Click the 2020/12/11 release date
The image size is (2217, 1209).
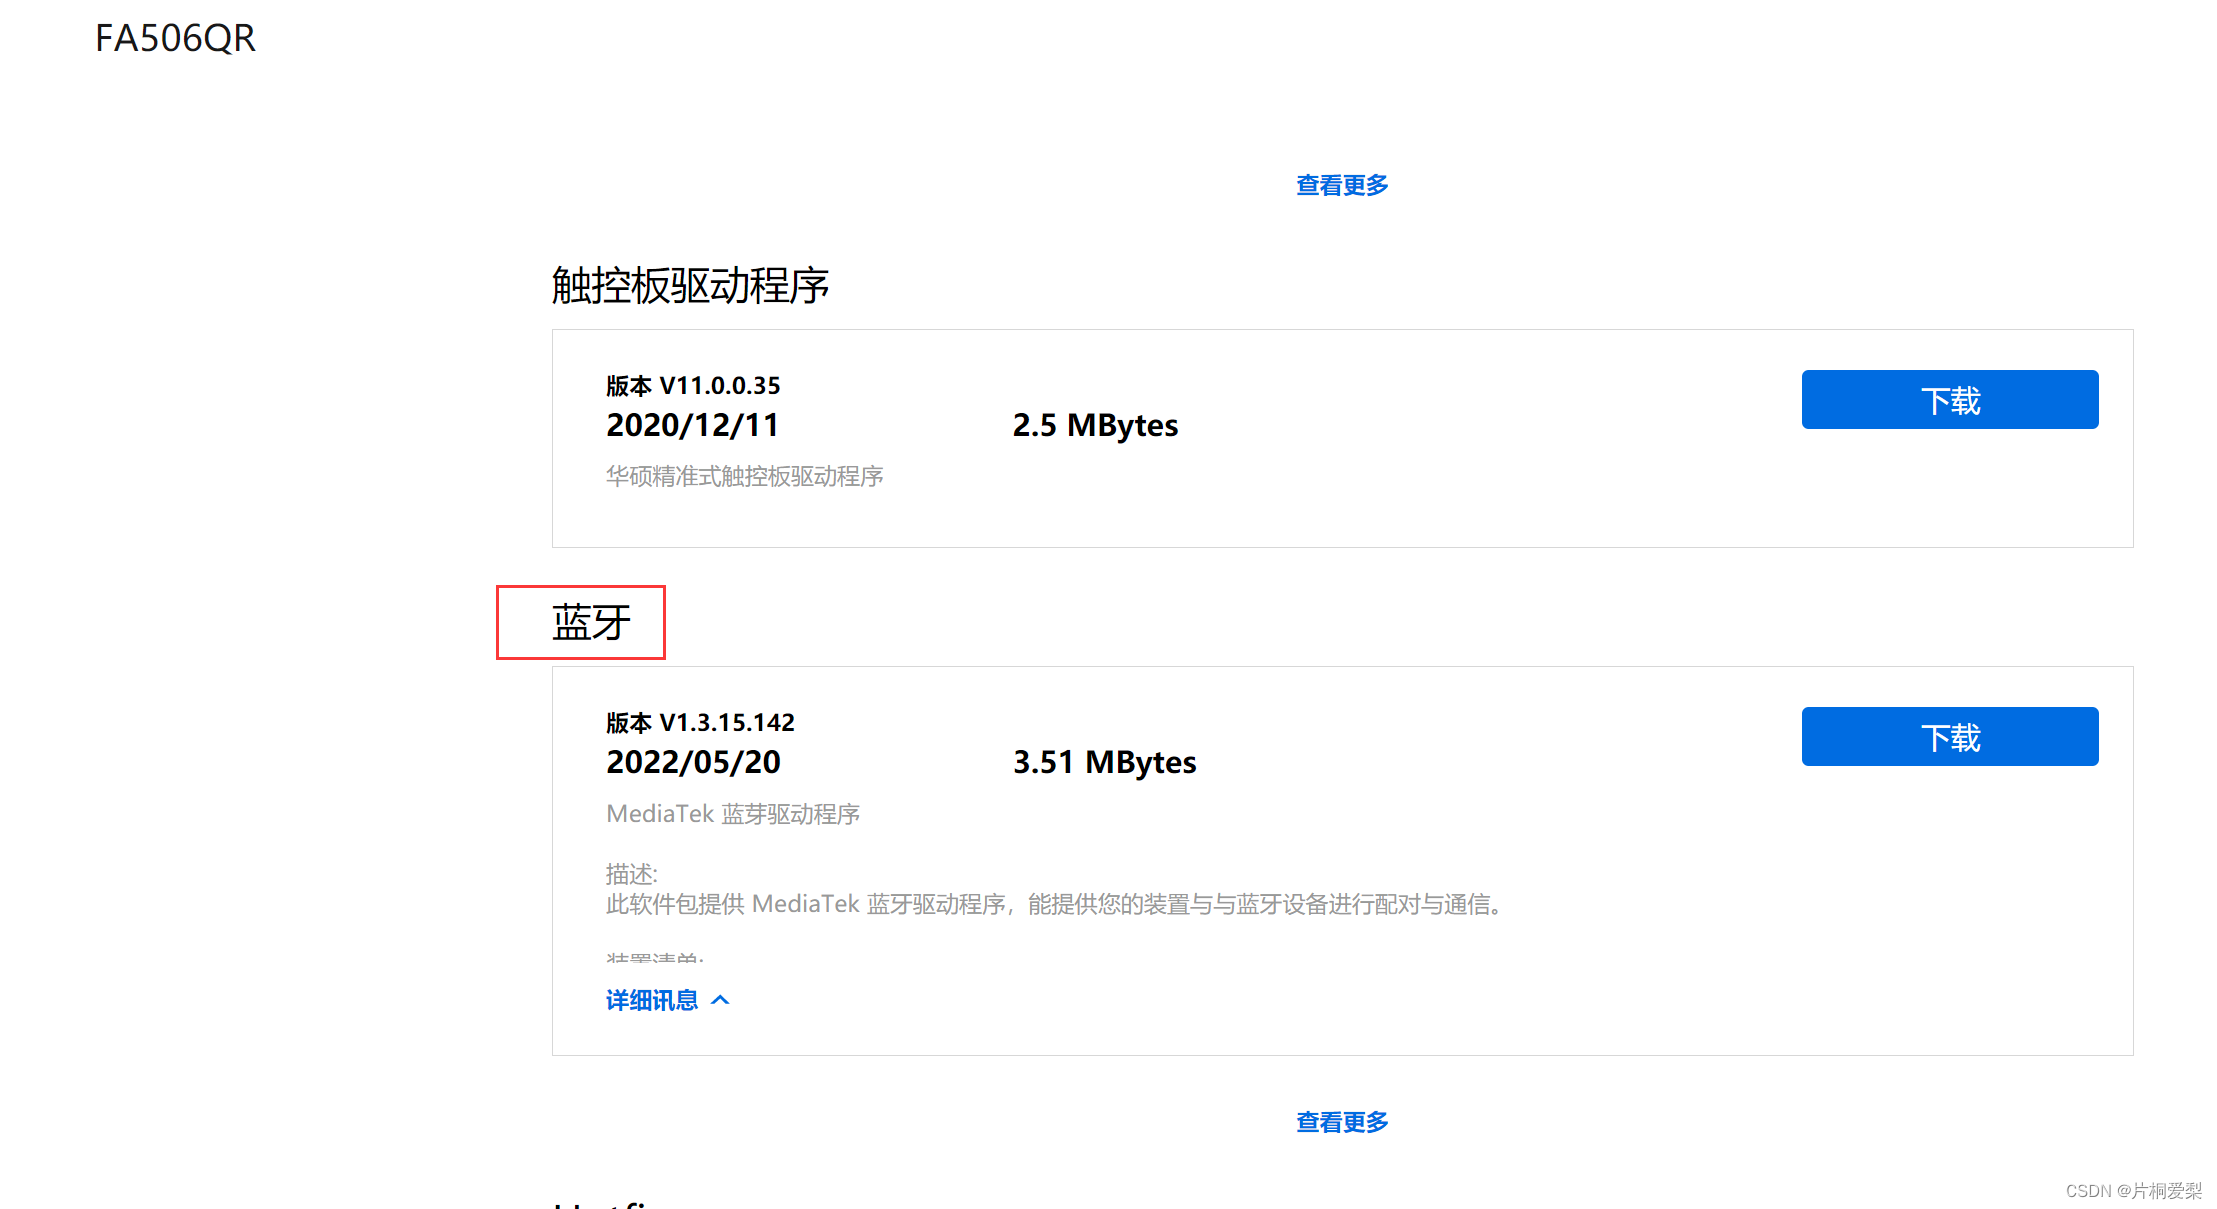point(692,426)
